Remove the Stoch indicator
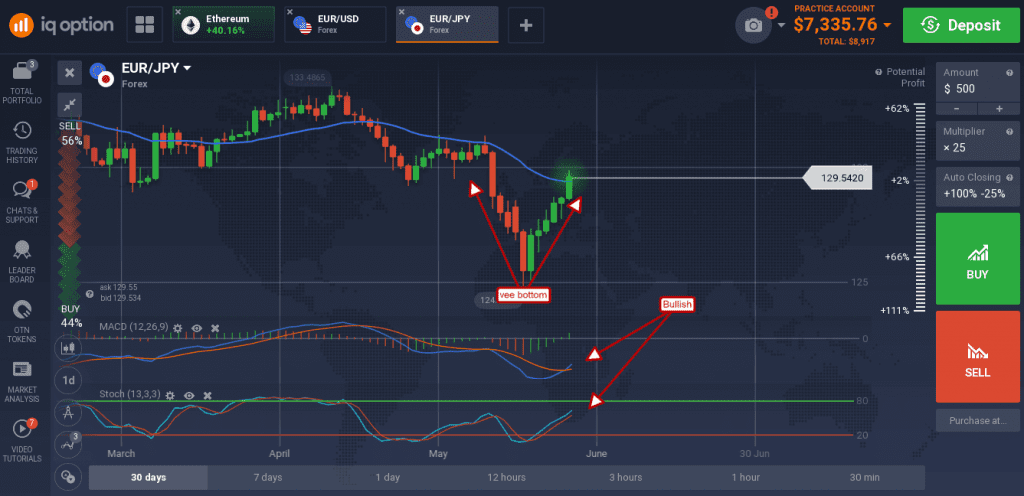 (x=207, y=395)
